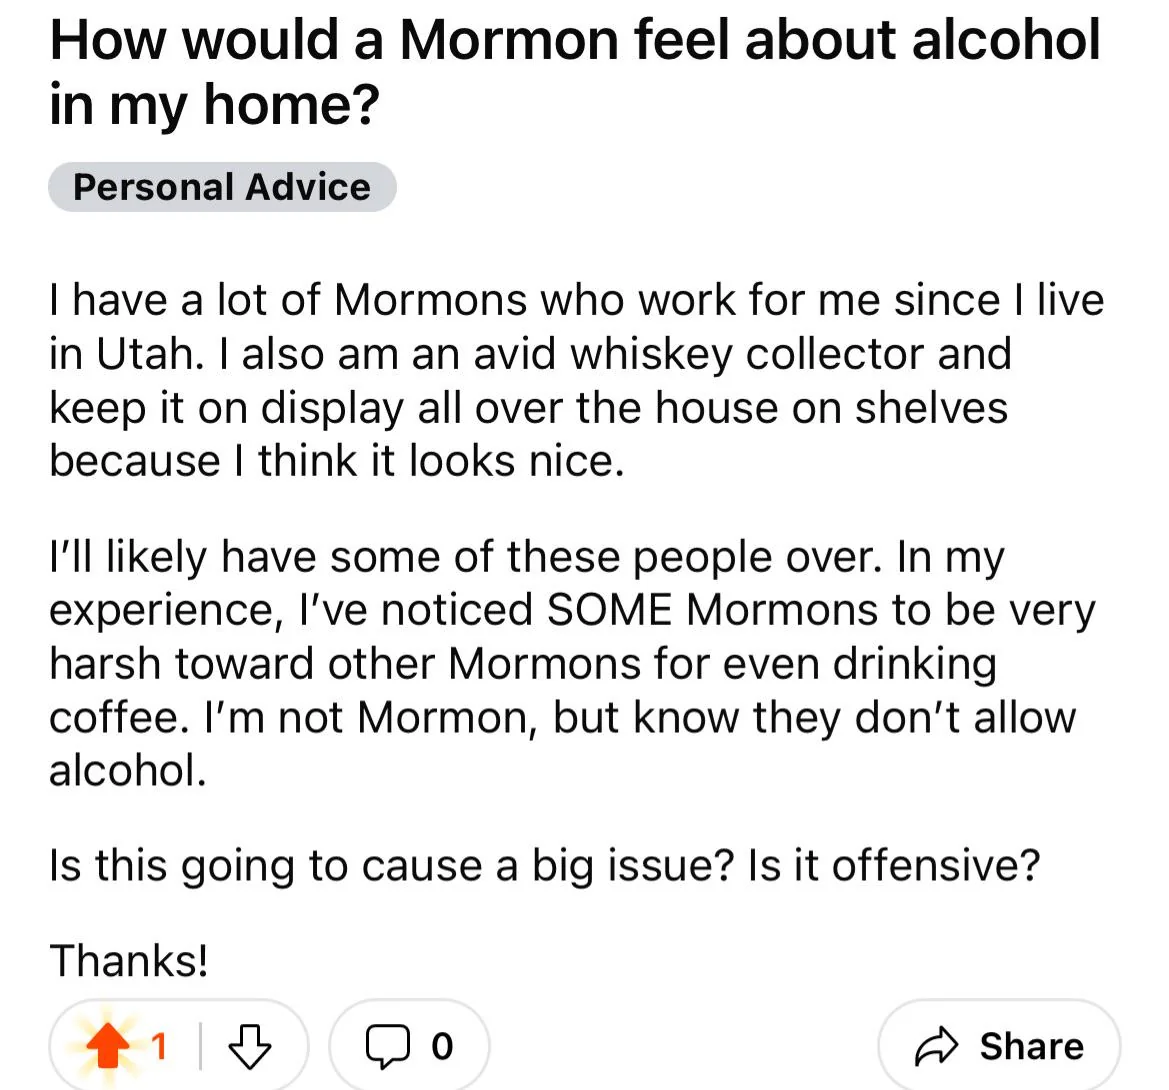Open the Personal Advice category page
Screen dimensions: 1169x1090
pos(222,186)
